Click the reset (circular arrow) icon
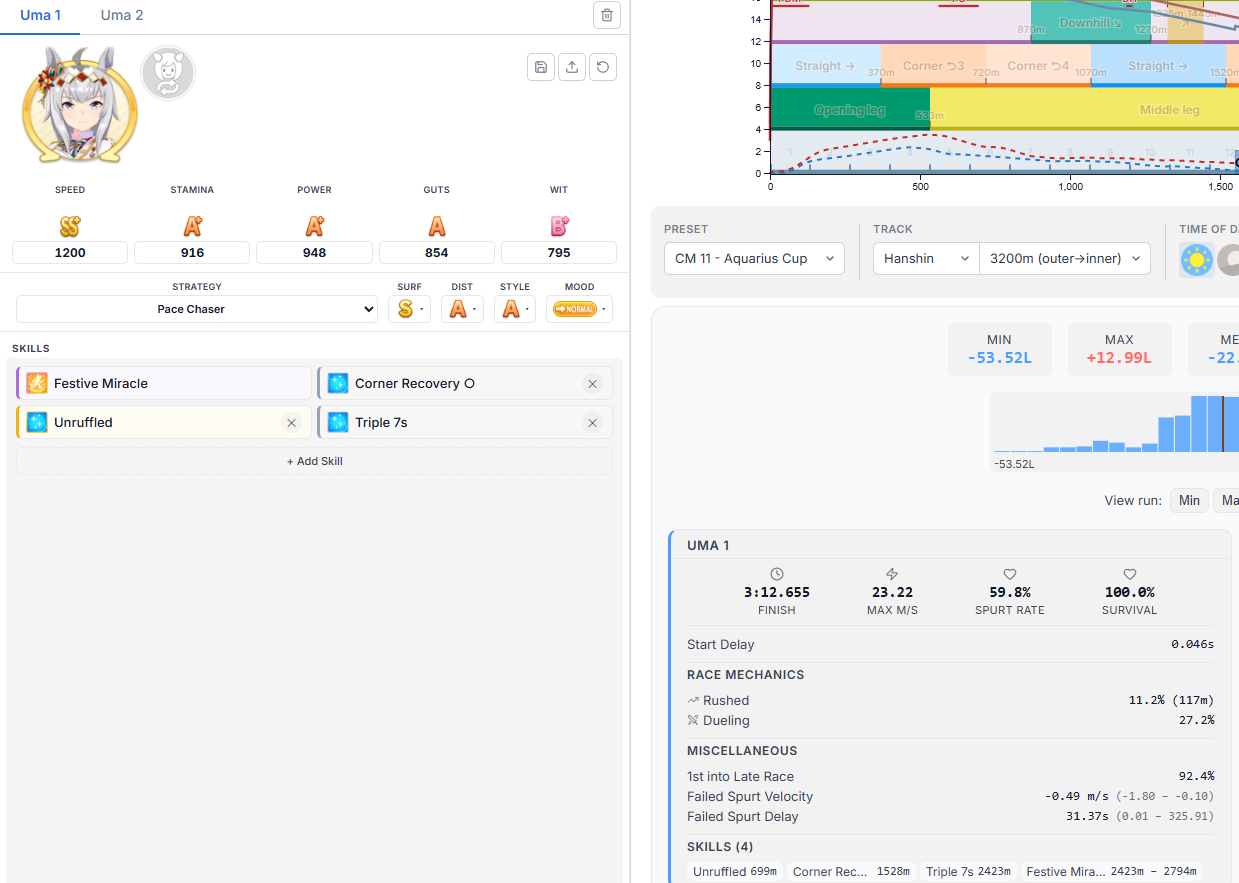1239x883 pixels. pos(603,67)
